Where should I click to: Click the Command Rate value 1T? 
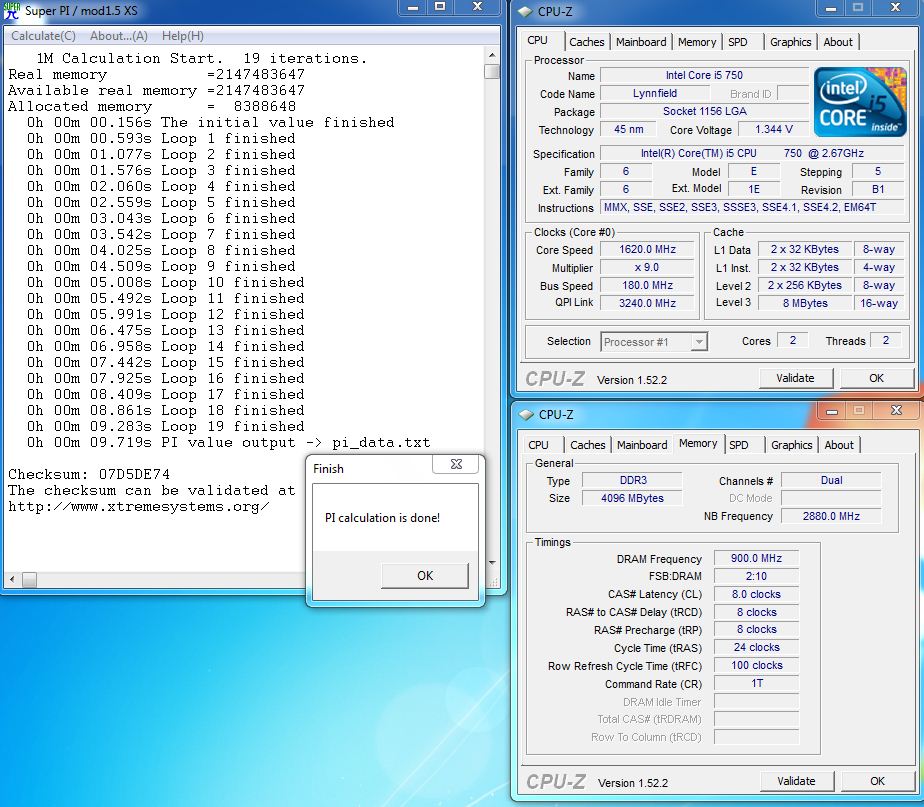756,683
